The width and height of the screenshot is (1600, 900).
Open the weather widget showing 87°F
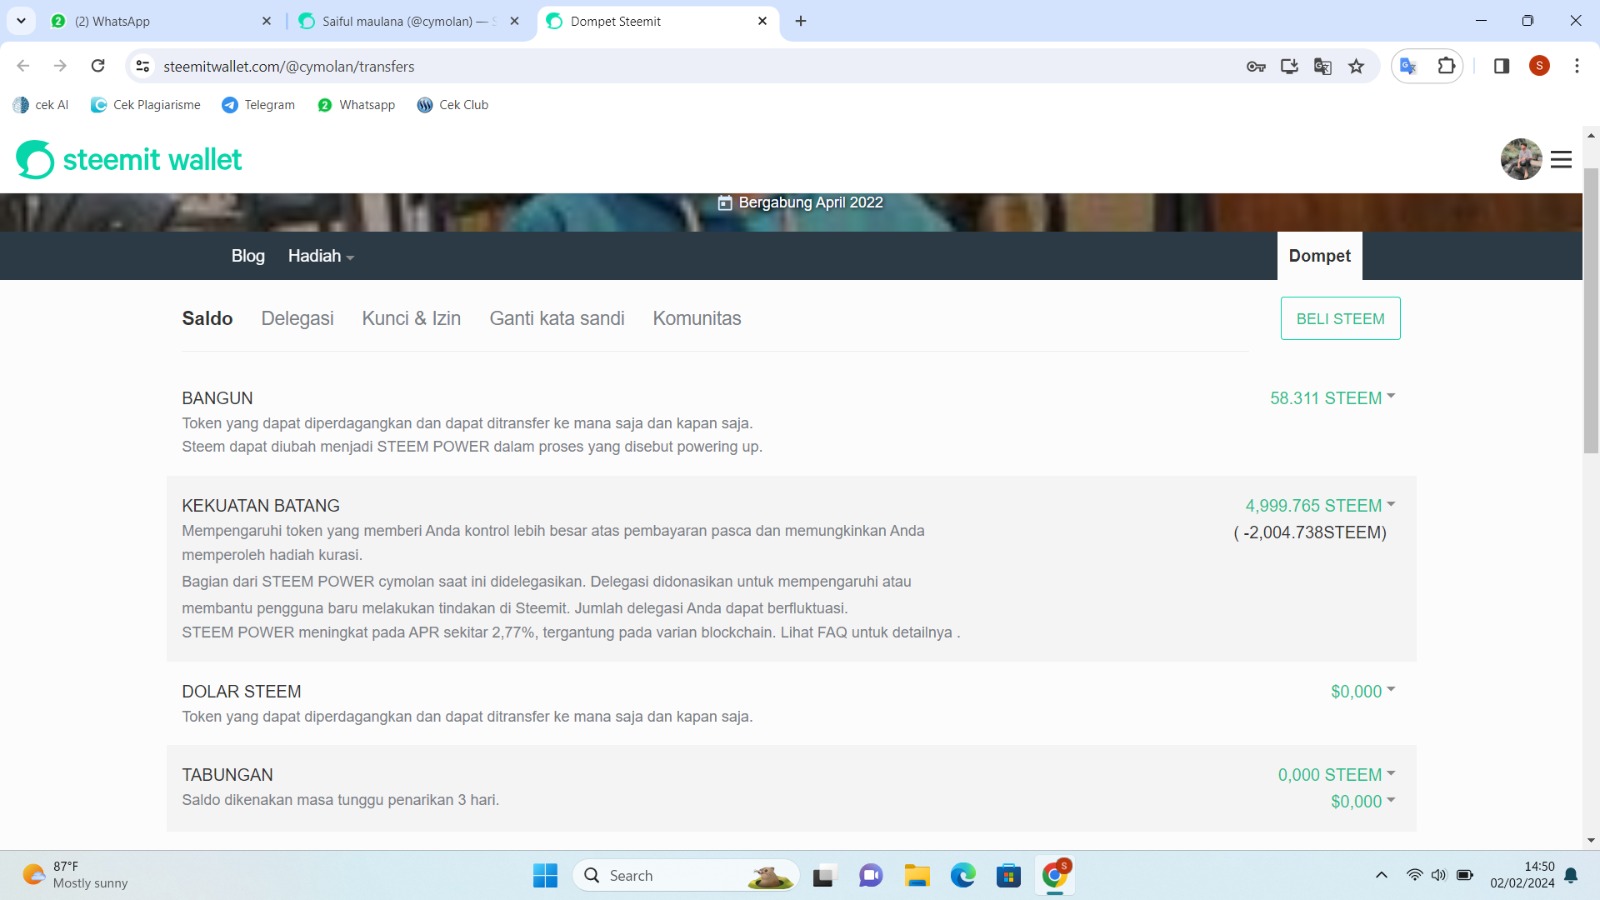point(76,875)
